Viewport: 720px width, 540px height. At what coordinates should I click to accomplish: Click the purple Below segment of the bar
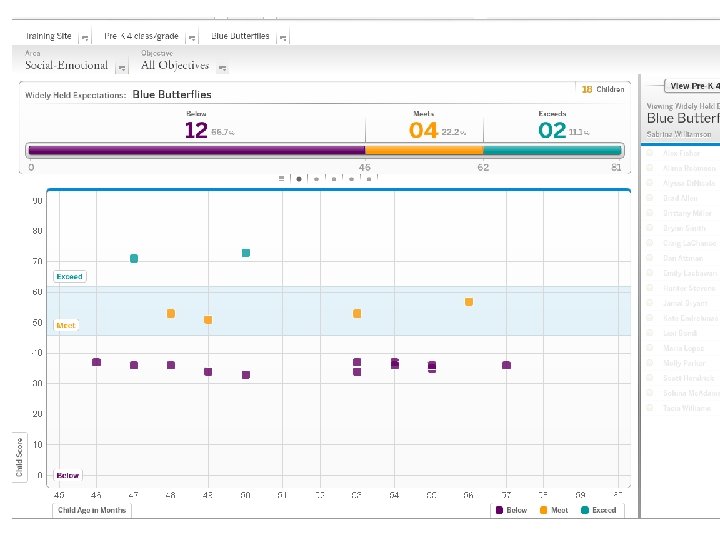[197, 150]
